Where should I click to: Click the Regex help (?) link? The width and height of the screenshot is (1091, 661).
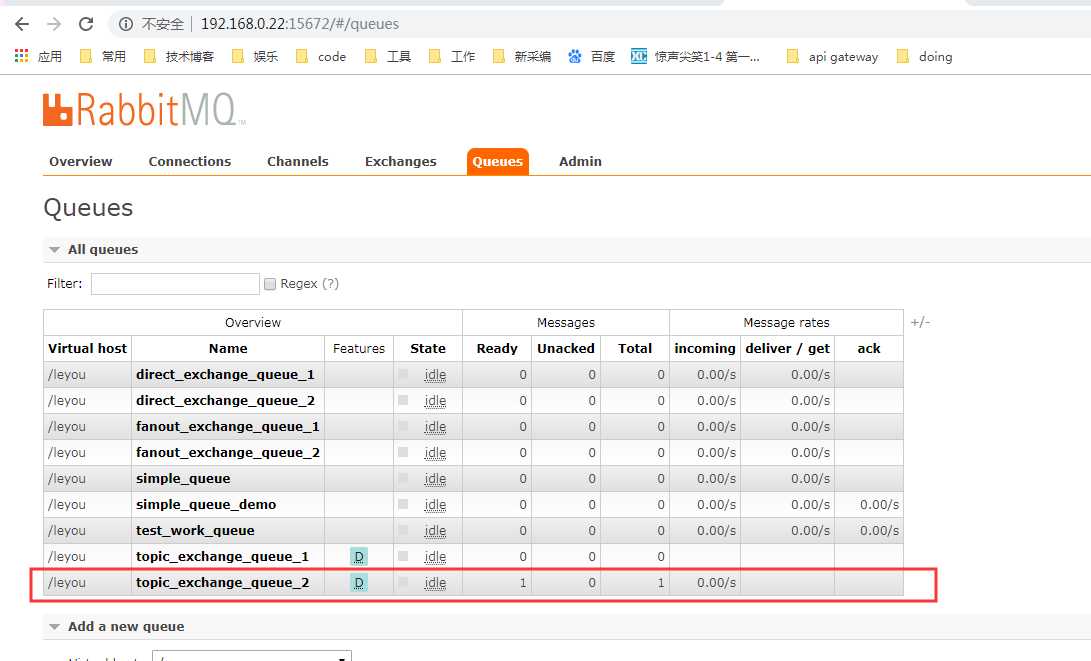(330, 284)
